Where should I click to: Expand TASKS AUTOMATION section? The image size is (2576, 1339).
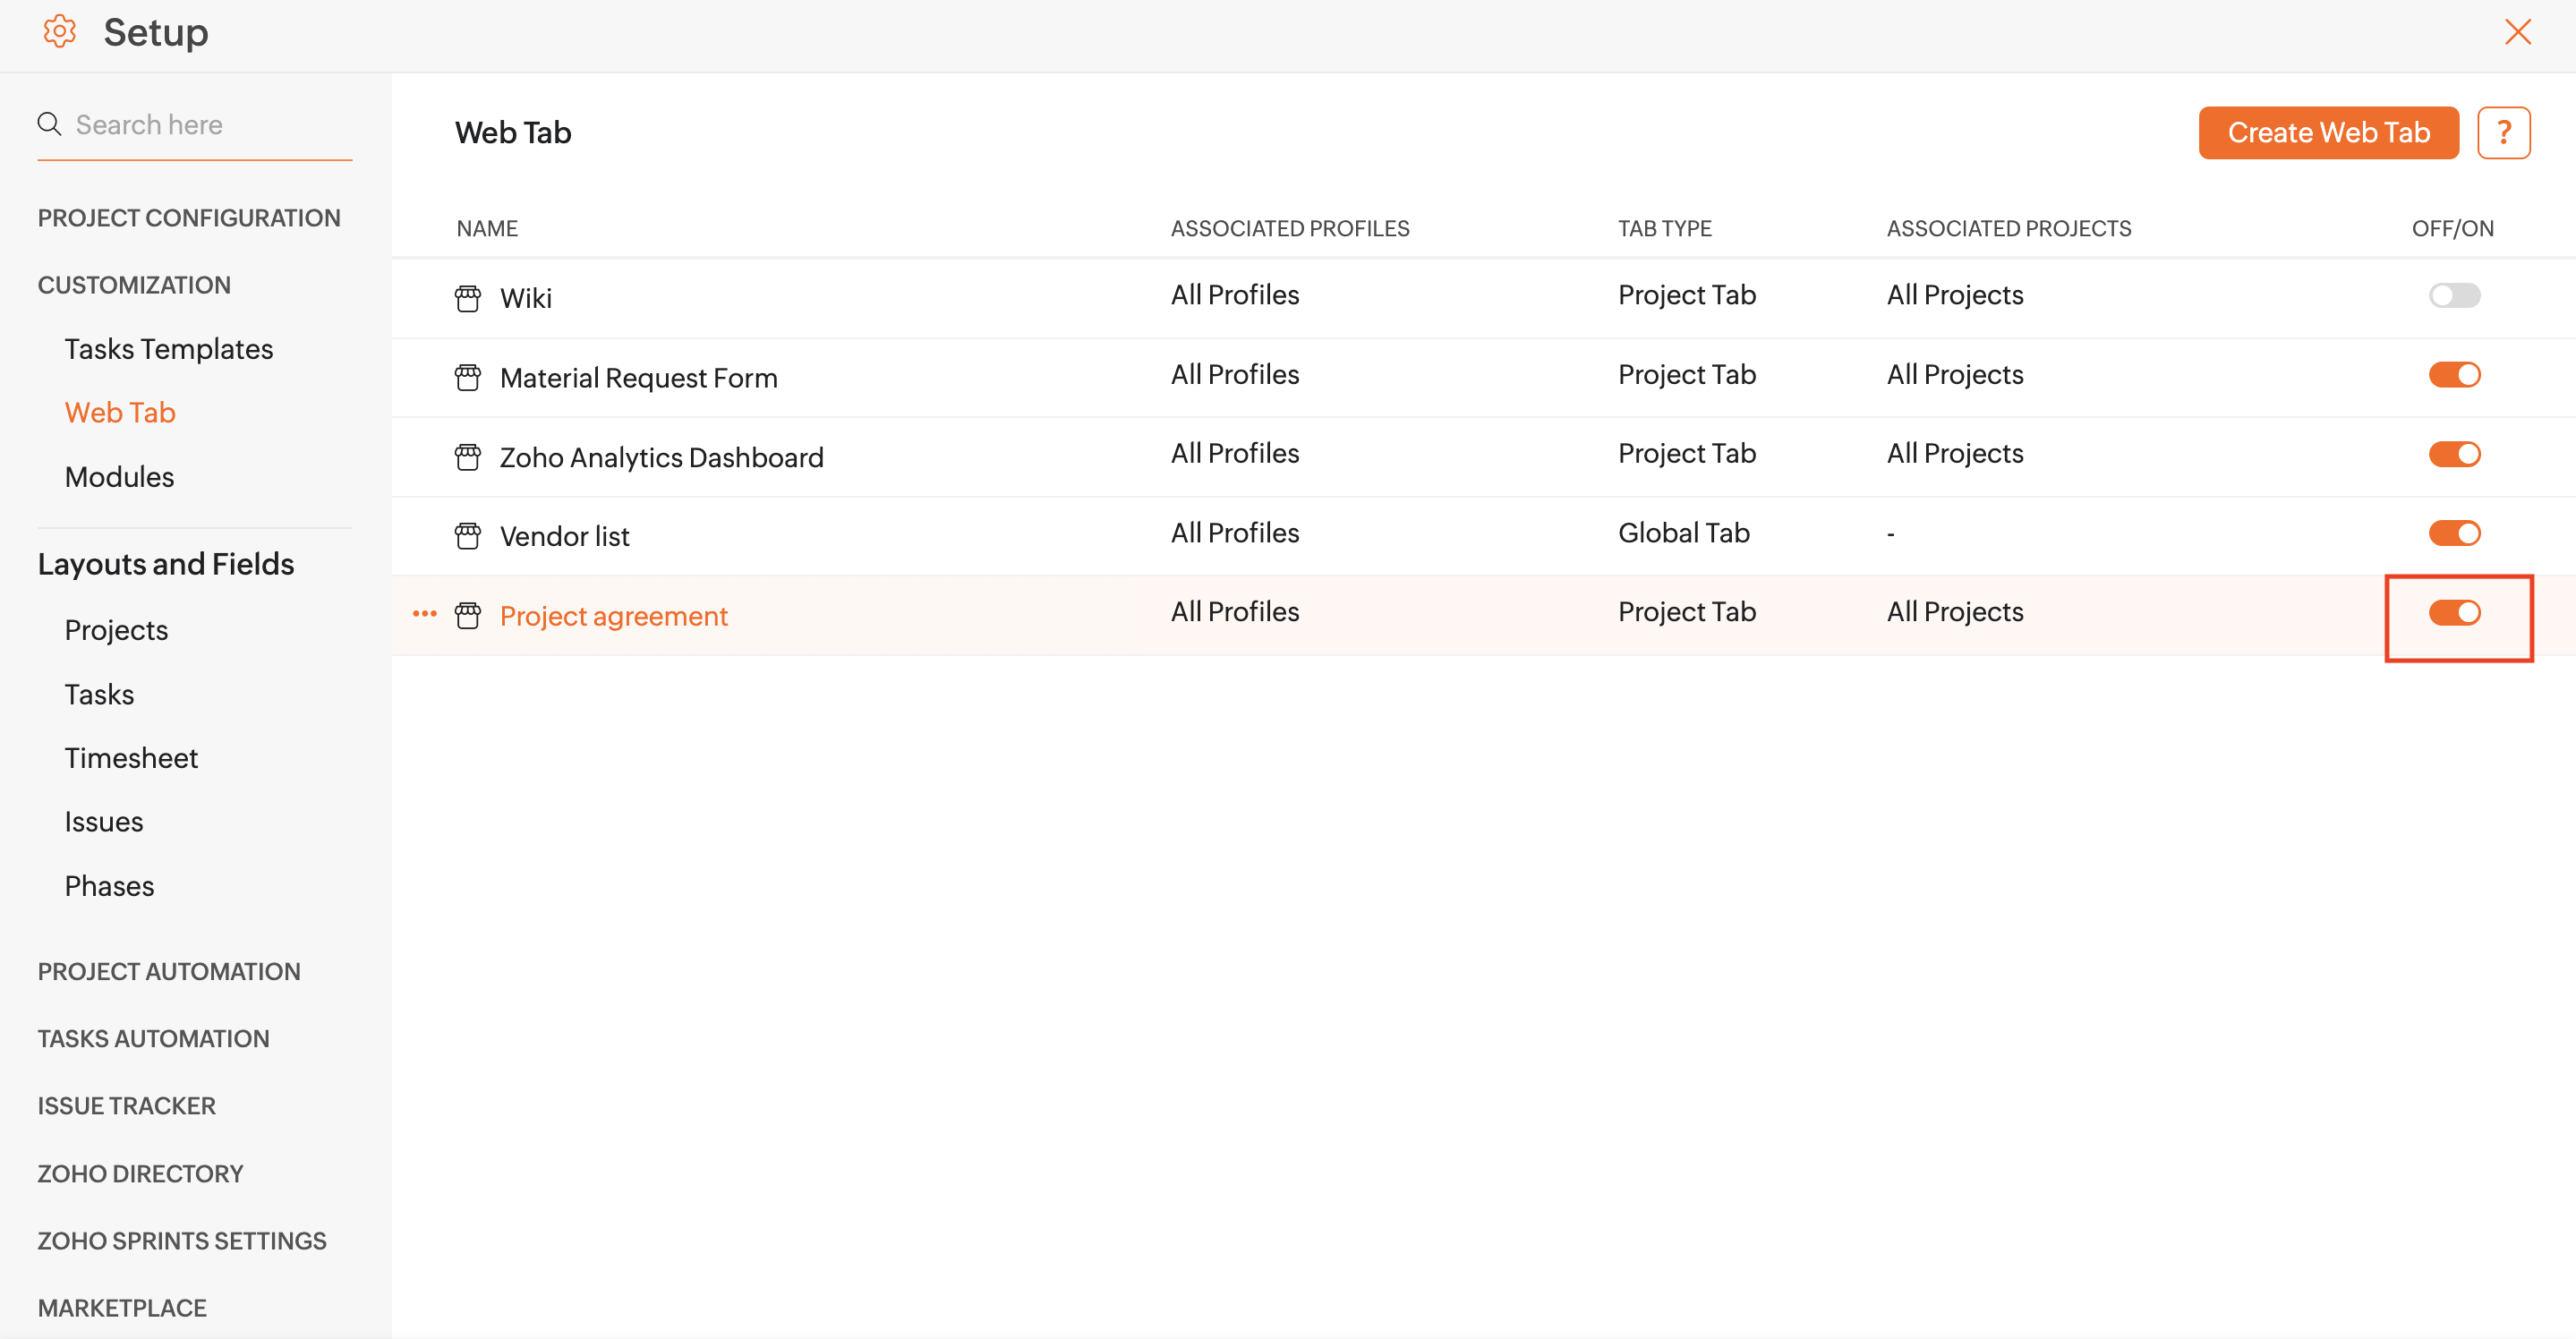[x=153, y=1038]
